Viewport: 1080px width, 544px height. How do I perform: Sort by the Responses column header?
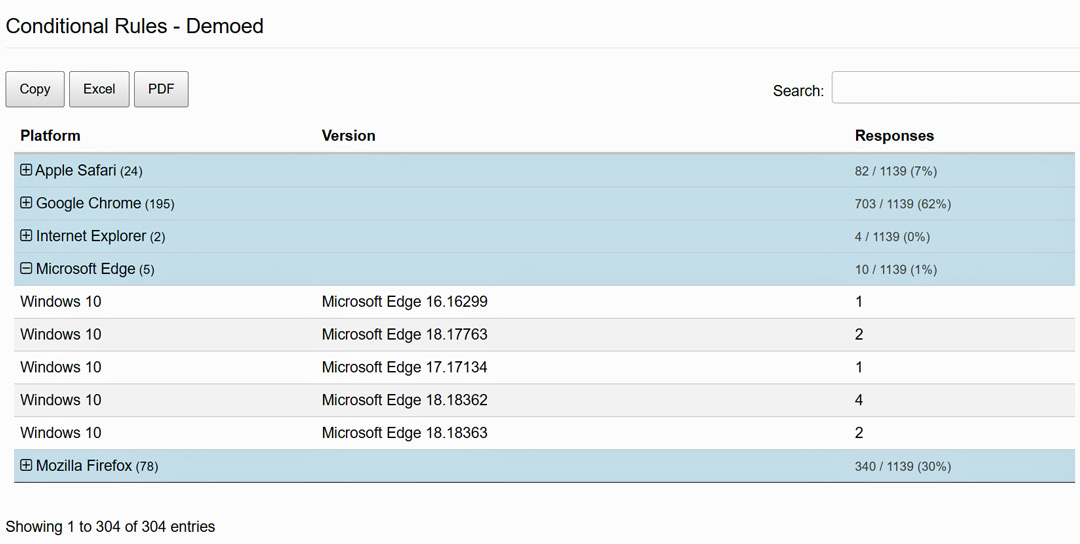coord(894,136)
